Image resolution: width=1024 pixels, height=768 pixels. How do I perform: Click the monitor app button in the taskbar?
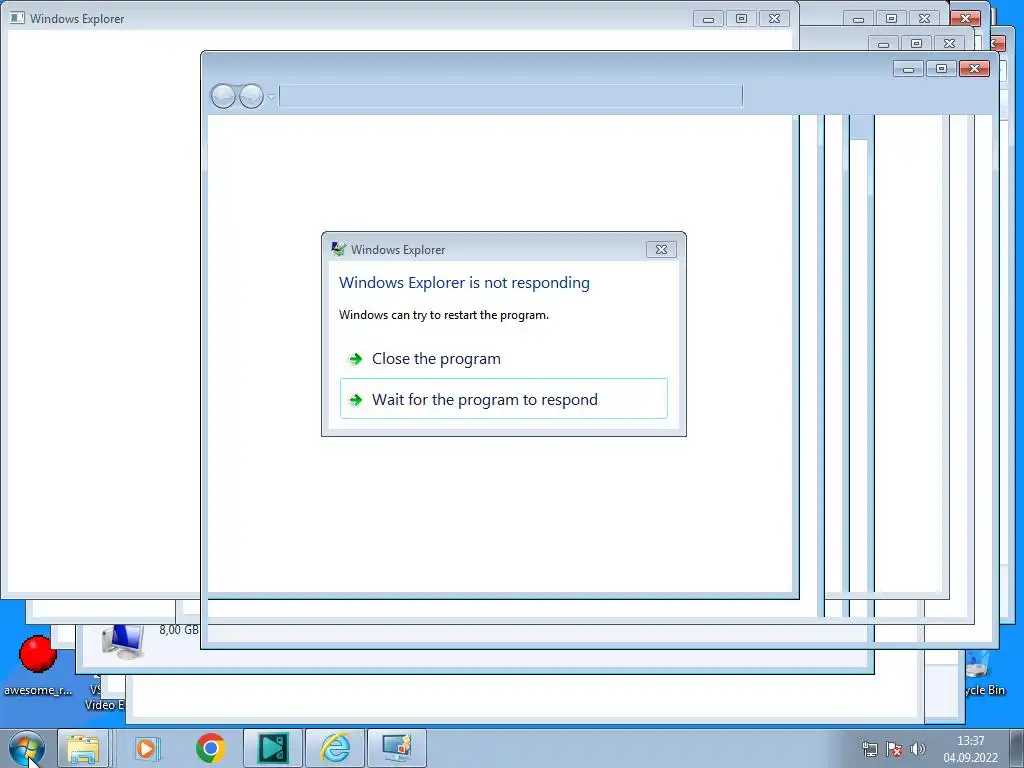pos(397,748)
